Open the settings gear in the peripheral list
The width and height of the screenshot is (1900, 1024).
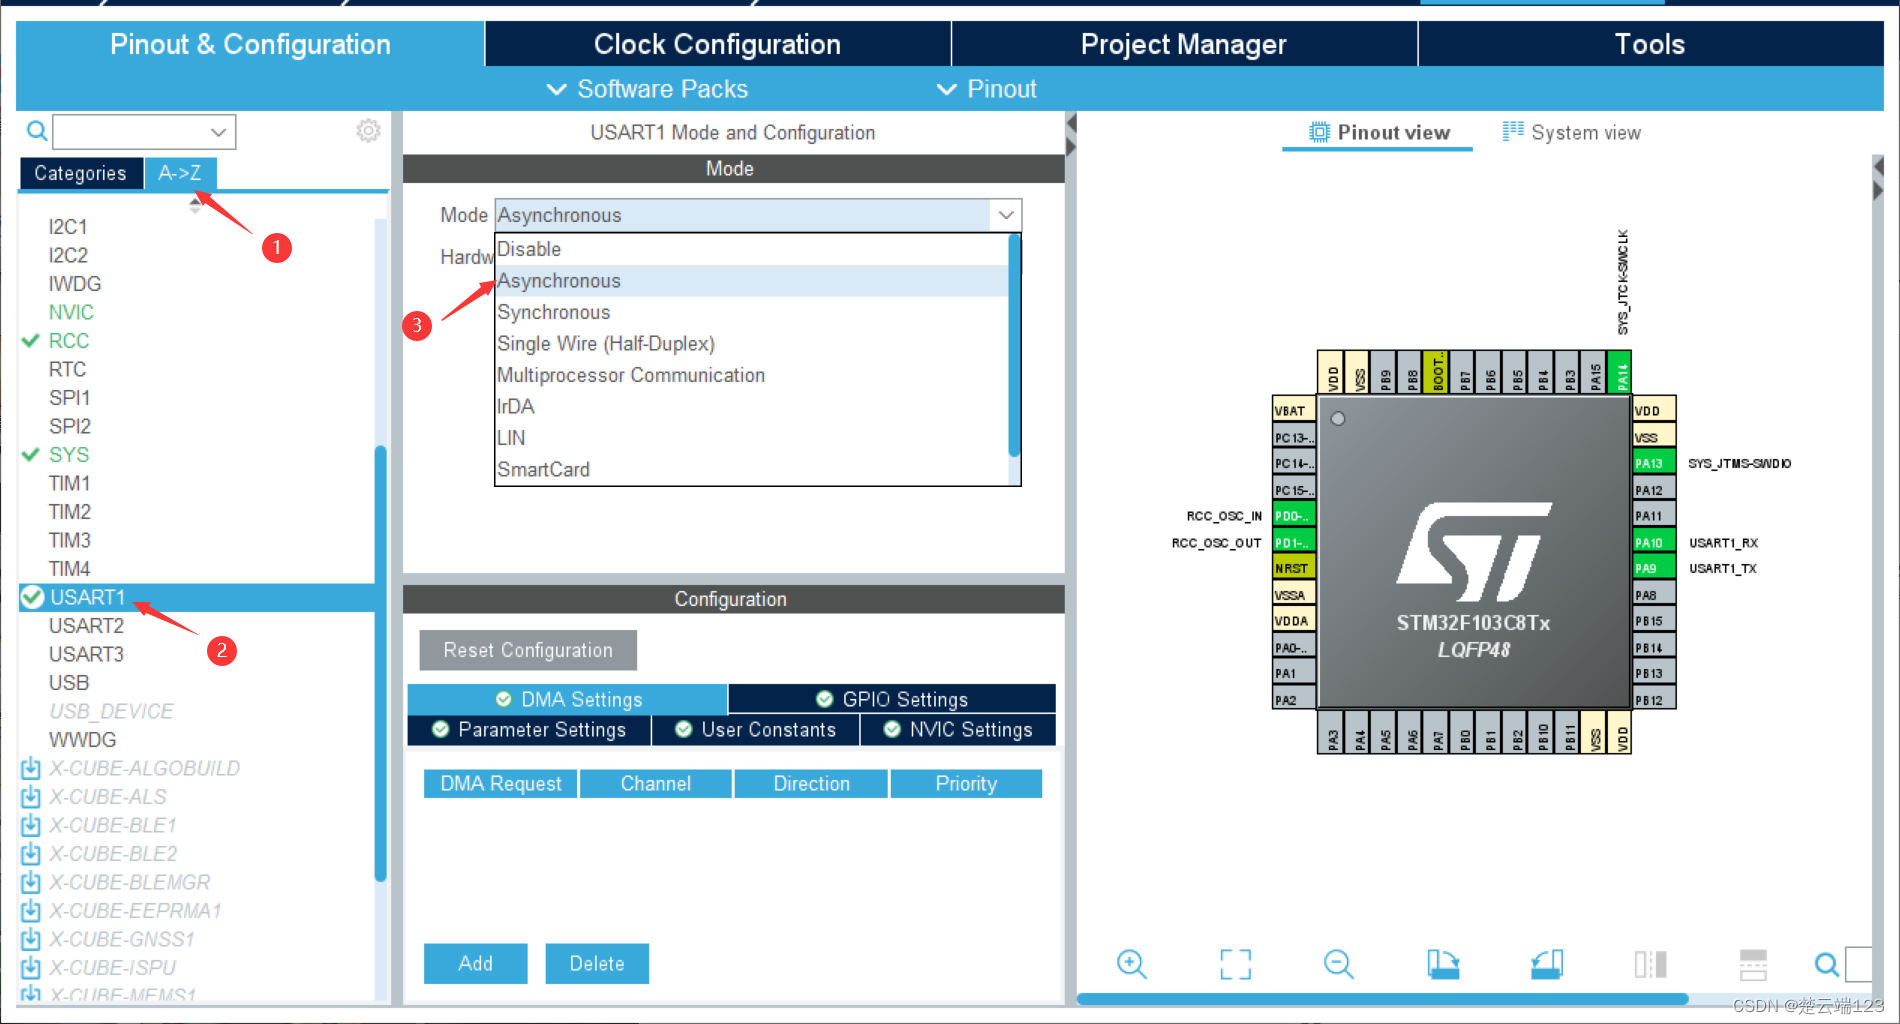coord(368,131)
